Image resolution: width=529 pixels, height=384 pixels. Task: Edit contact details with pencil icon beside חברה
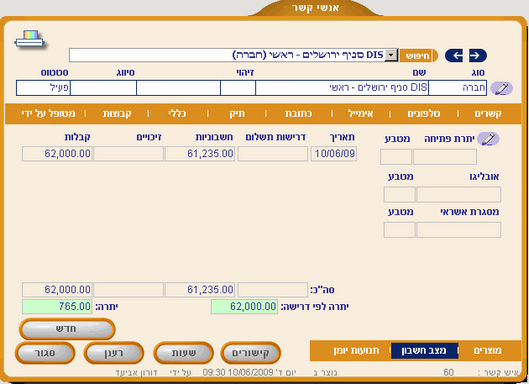[501, 88]
